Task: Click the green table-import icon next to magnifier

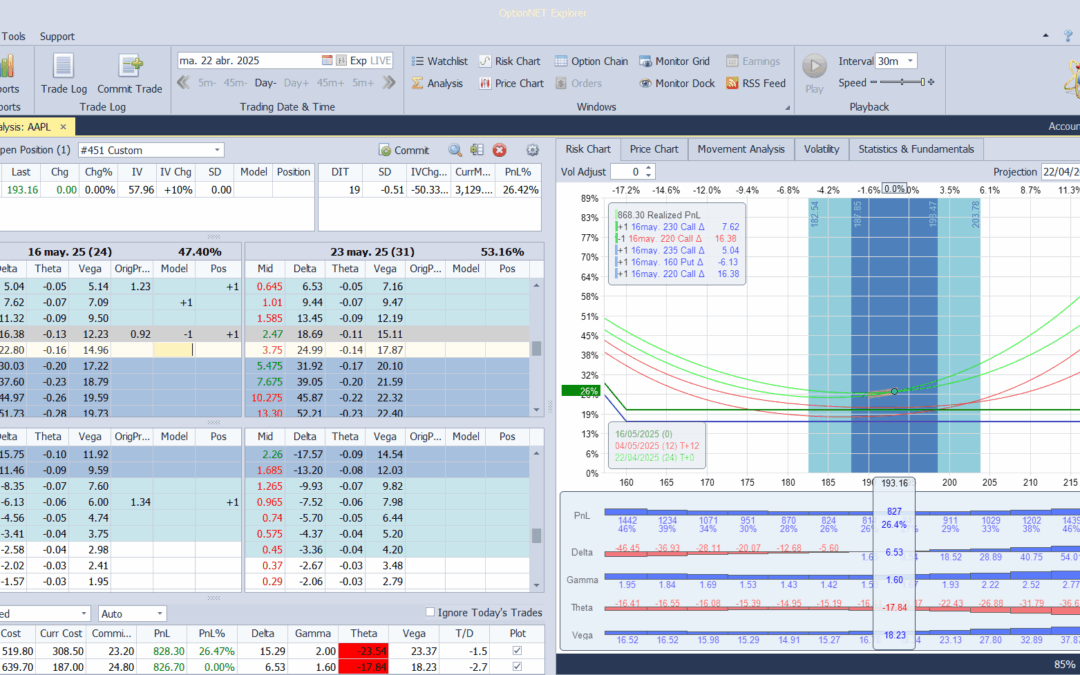Action: coord(477,150)
